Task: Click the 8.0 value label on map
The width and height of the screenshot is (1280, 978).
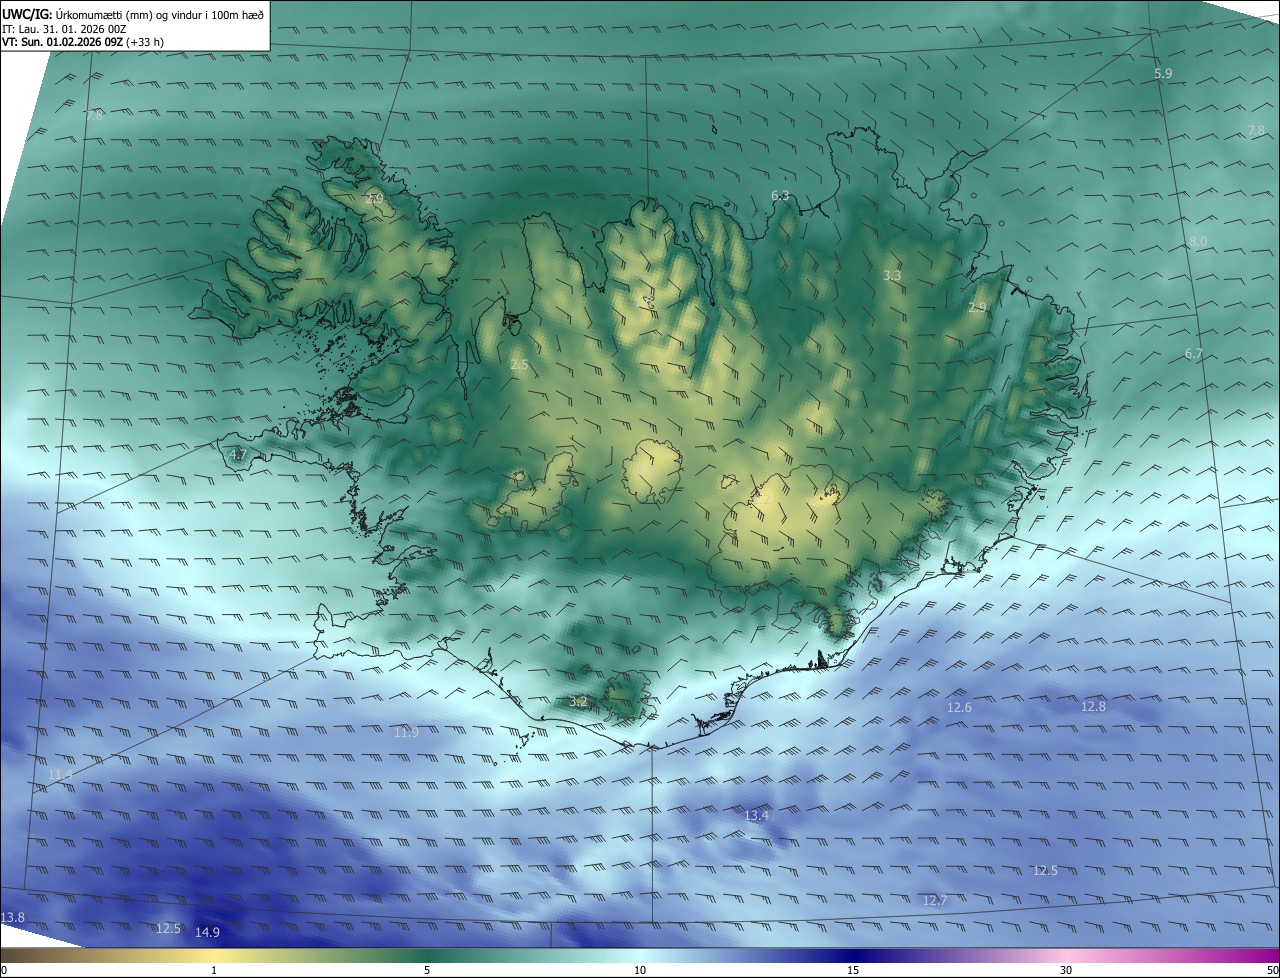Action: pos(1198,242)
